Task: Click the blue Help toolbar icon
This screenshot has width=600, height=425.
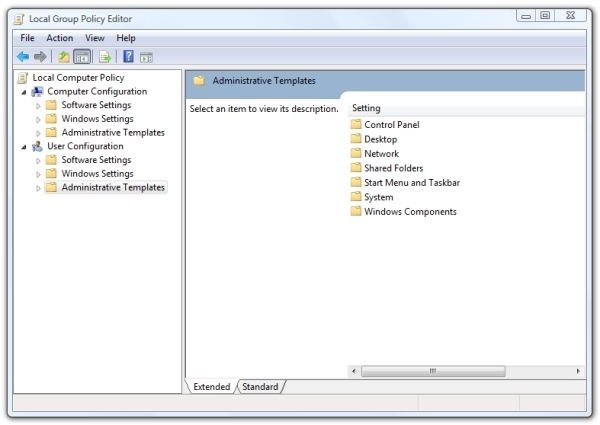Action: click(128, 57)
